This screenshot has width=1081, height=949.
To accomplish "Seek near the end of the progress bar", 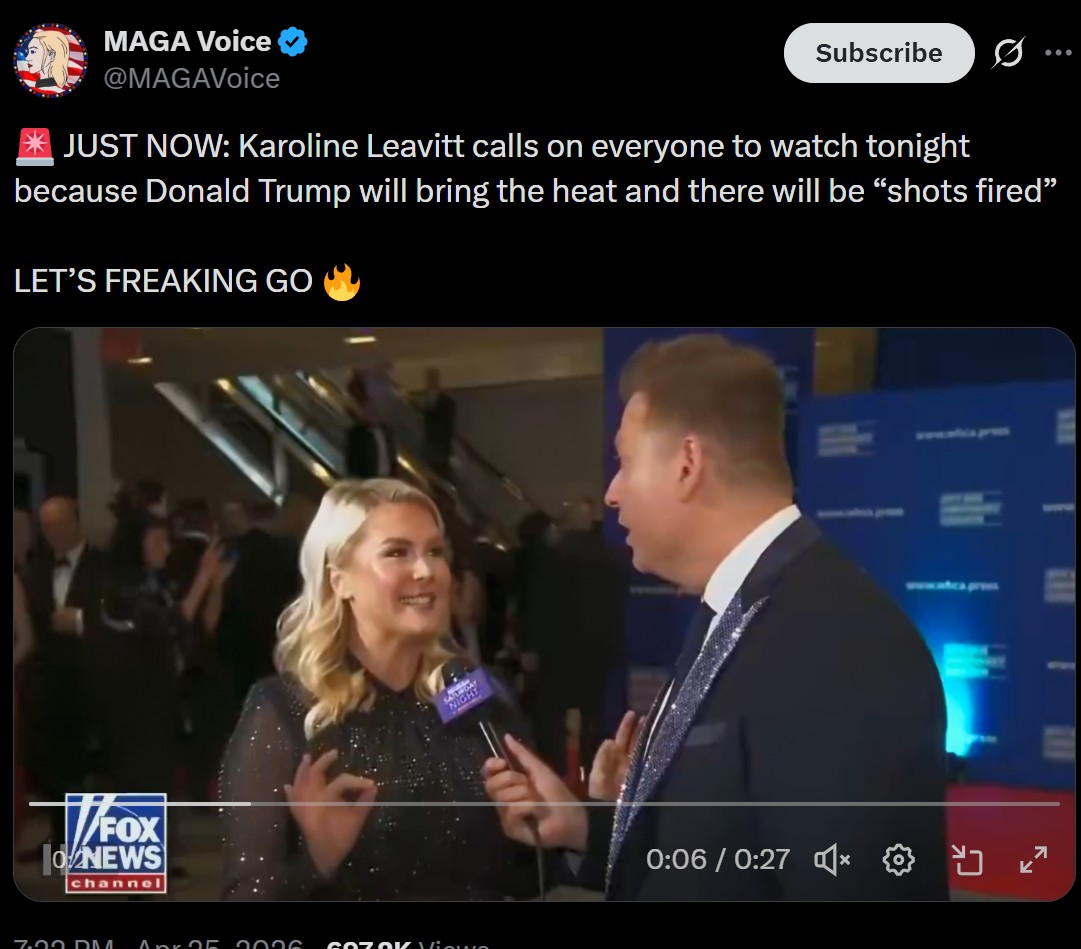I will 1034,804.
